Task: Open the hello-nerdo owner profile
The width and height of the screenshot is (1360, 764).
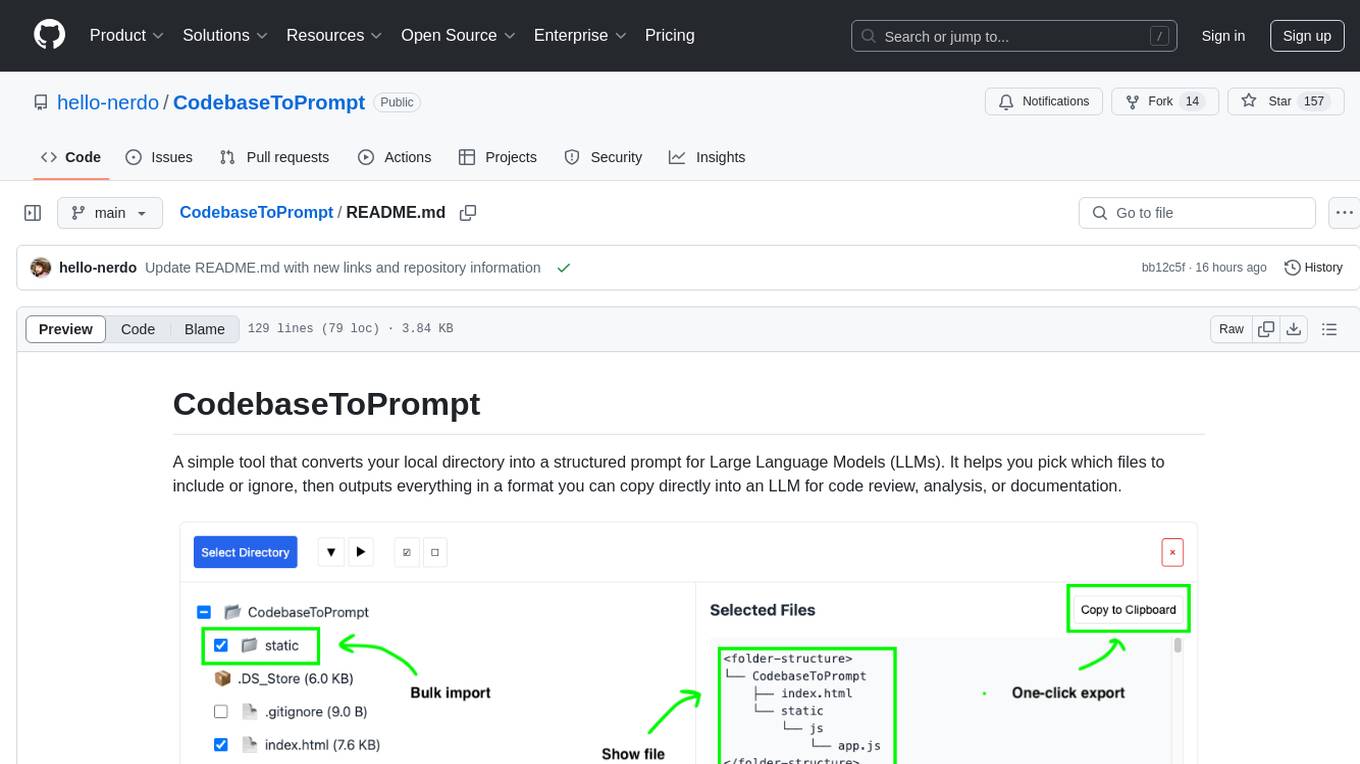Action: click(108, 102)
